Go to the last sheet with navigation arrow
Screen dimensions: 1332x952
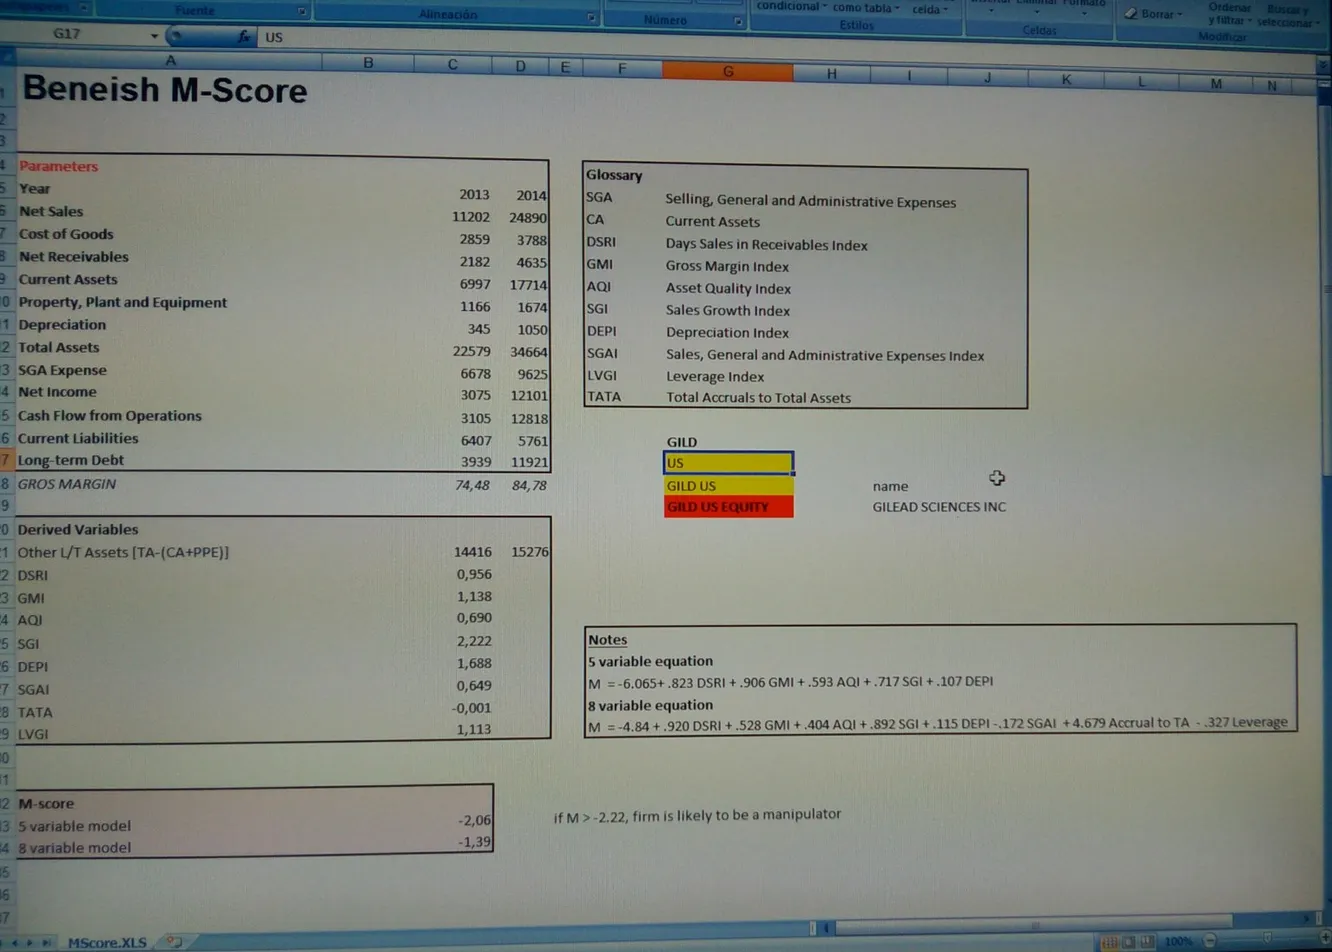[x=46, y=943]
